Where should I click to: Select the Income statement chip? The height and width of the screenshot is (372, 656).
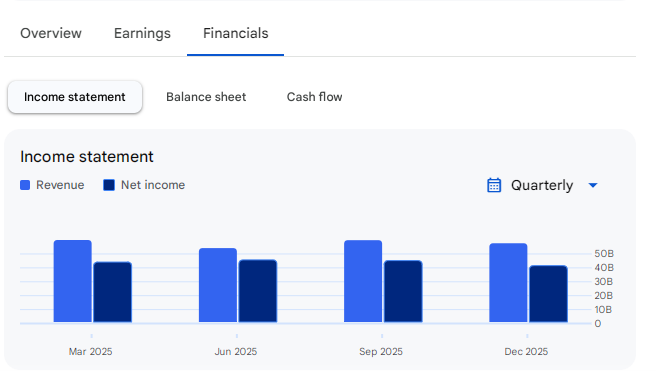pos(75,97)
